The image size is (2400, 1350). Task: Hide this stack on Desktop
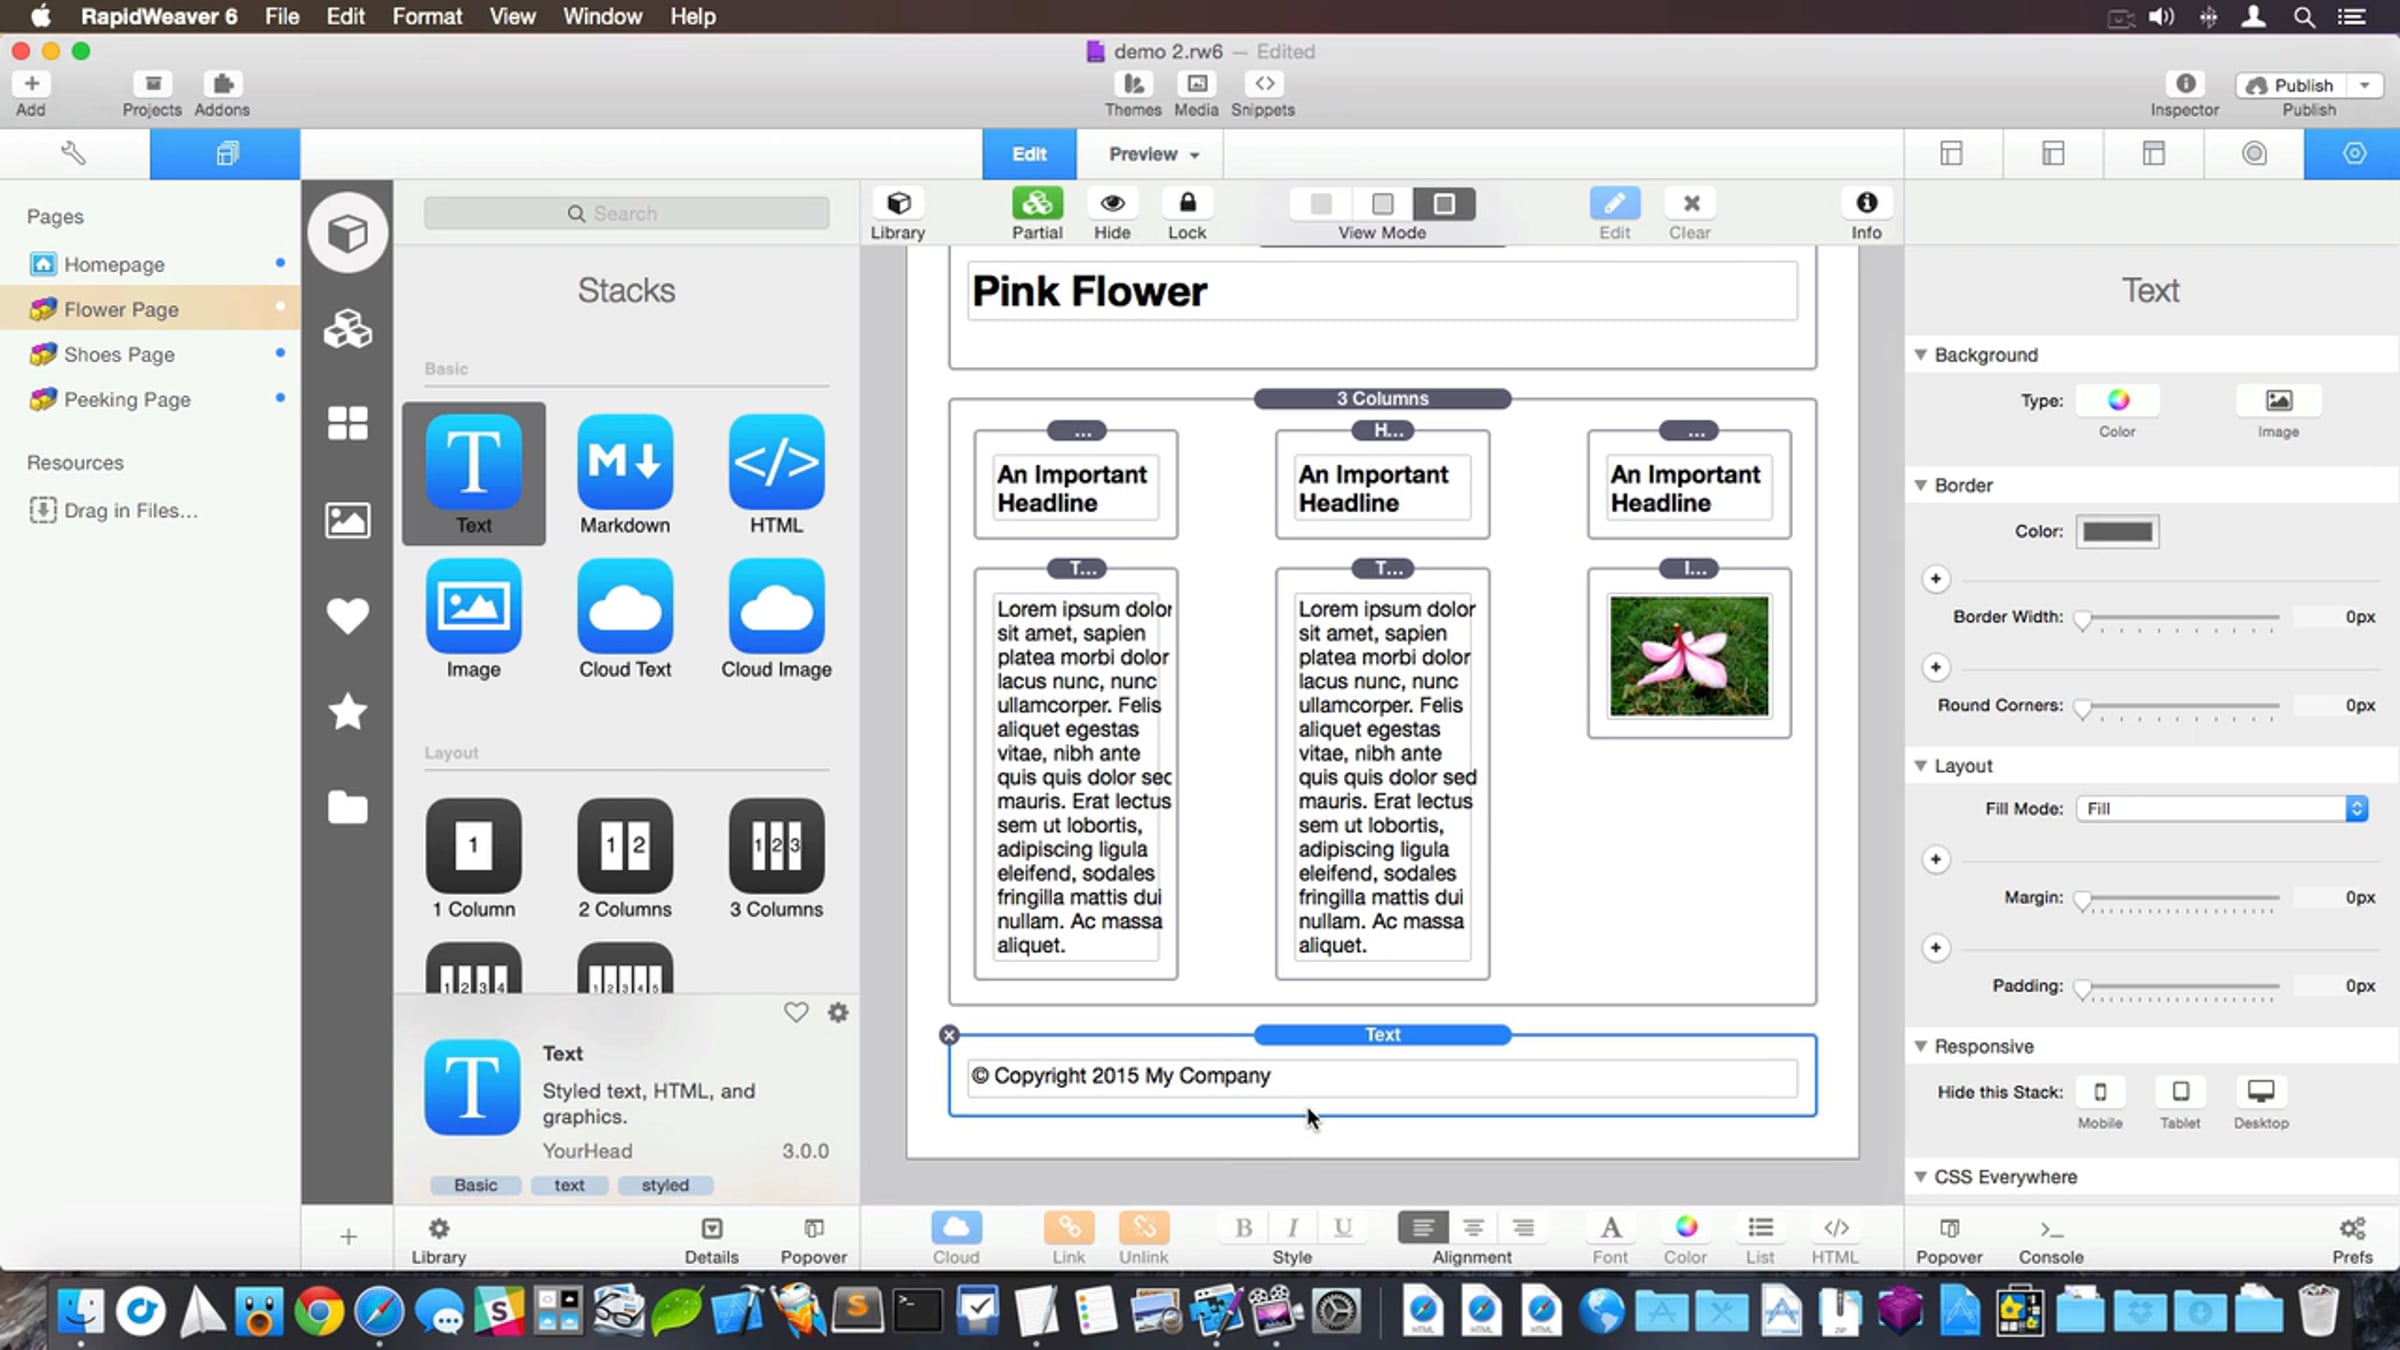pyautogui.click(x=2261, y=1091)
